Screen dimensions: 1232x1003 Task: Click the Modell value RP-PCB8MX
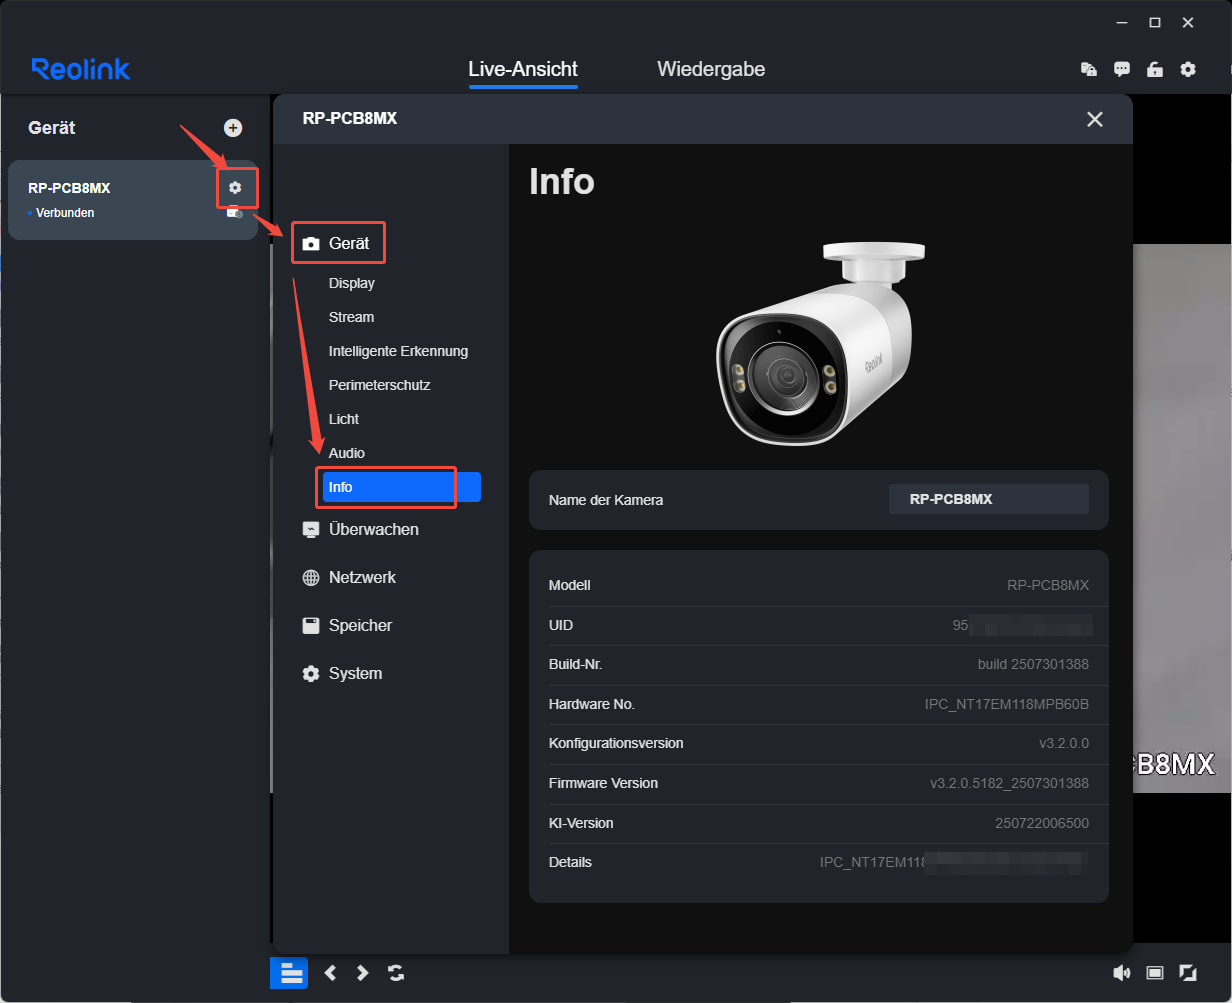tap(1048, 585)
